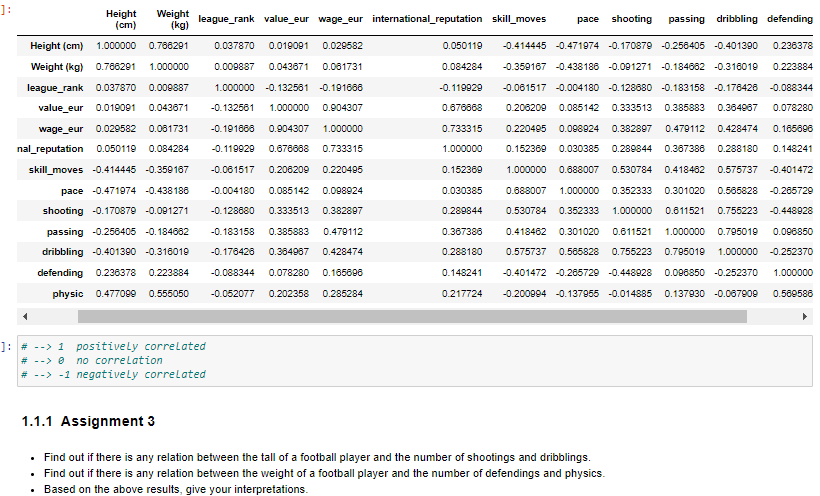Click the 'value_eur' row label
The height and width of the screenshot is (496, 820).
tap(61, 108)
